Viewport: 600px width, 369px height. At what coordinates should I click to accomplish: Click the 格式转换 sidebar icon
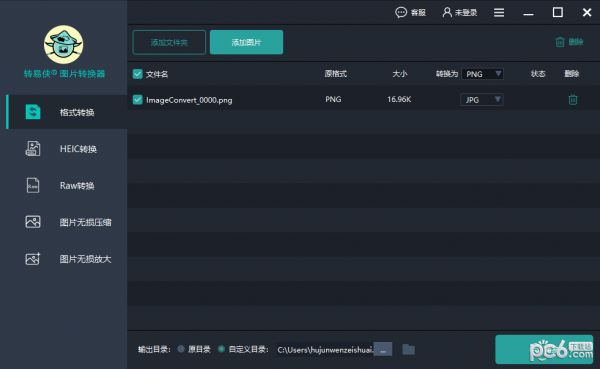click(33, 112)
